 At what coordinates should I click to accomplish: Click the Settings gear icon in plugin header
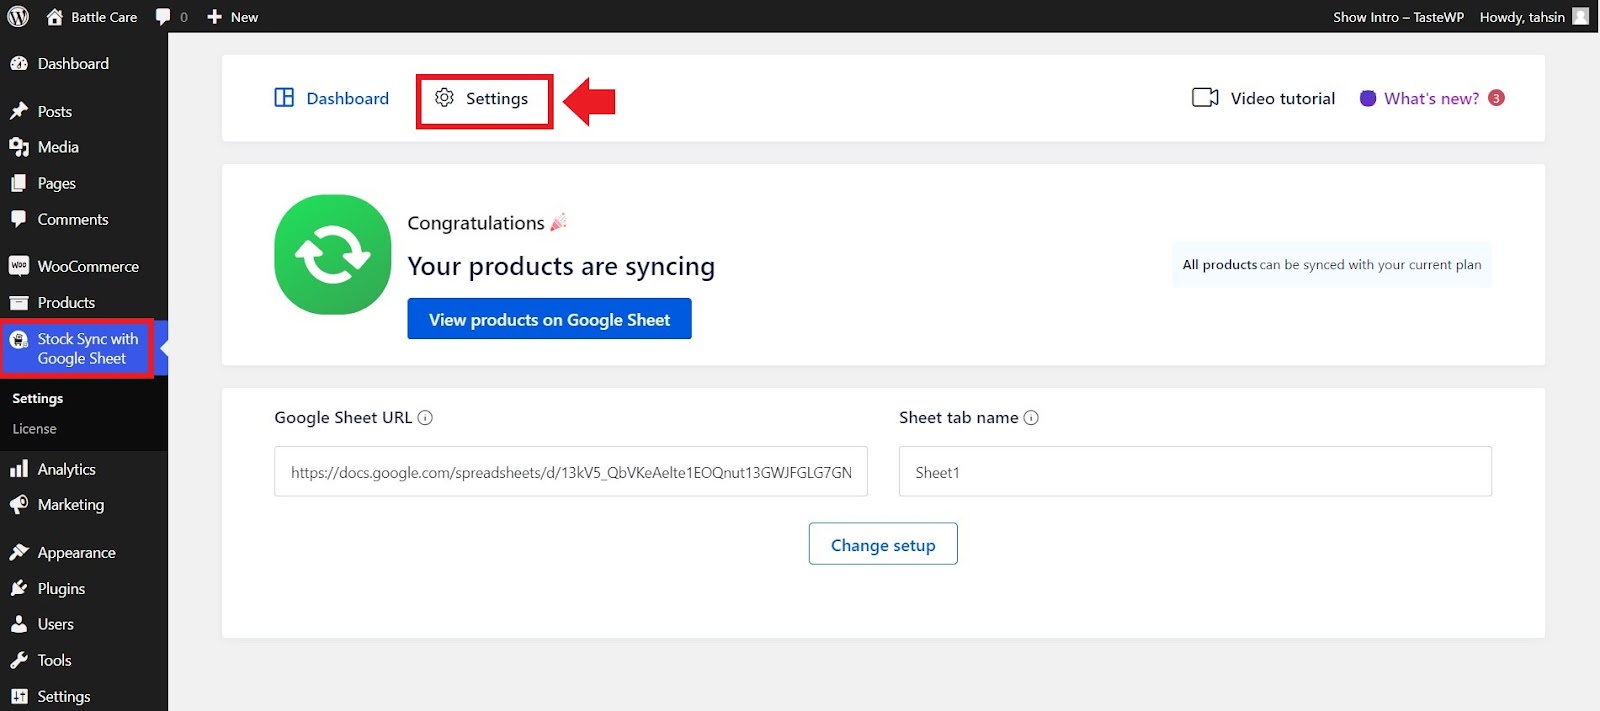[445, 97]
